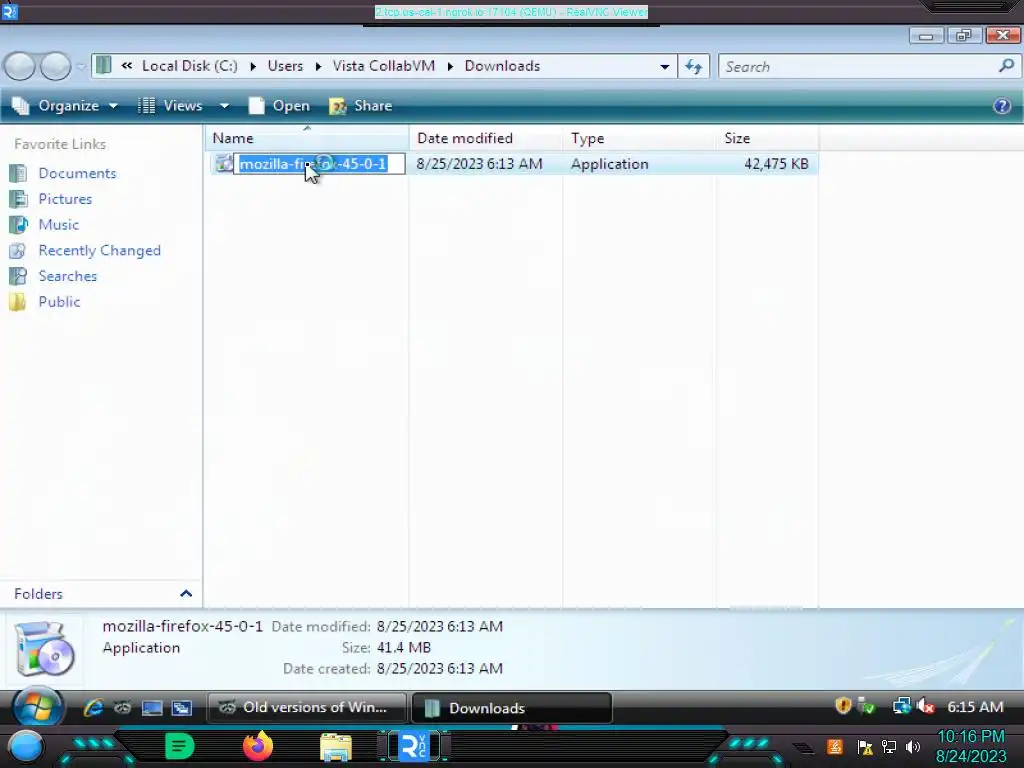Click the mozilla-firefox installer icon in the file list
The image size is (1024, 768).
tap(223, 164)
